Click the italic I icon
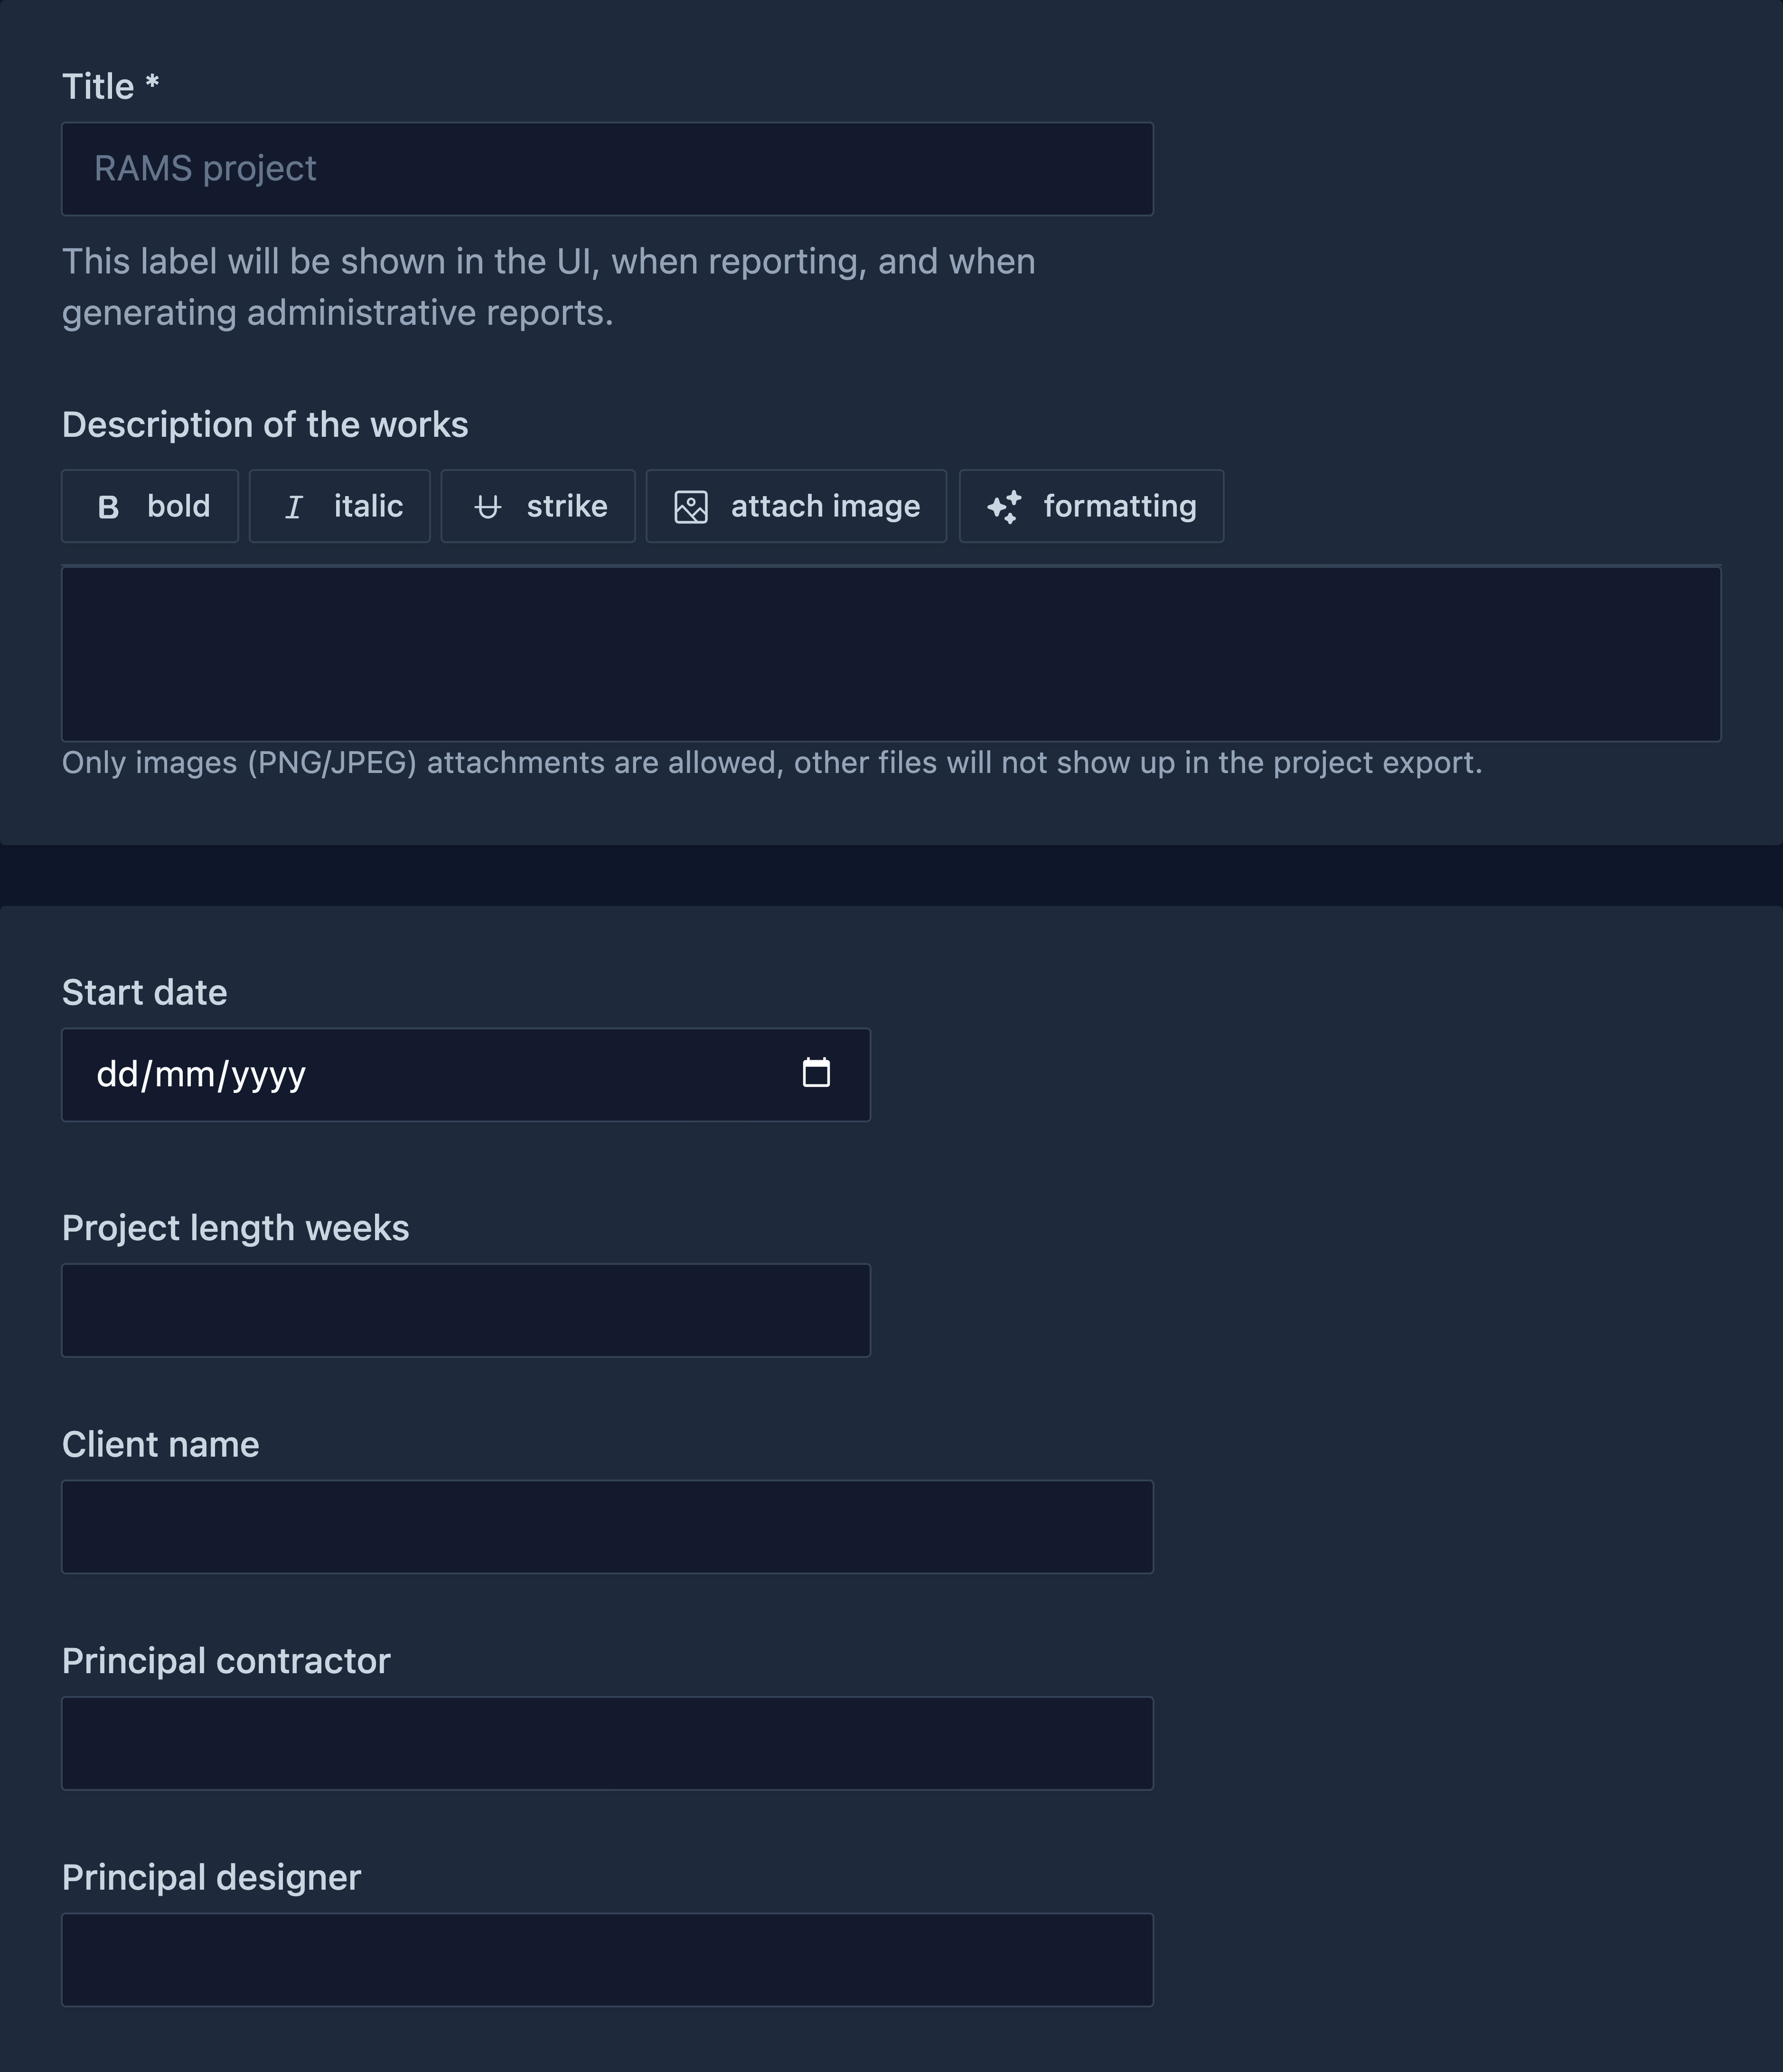The image size is (1783, 2072). pyautogui.click(x=294, y=507)
